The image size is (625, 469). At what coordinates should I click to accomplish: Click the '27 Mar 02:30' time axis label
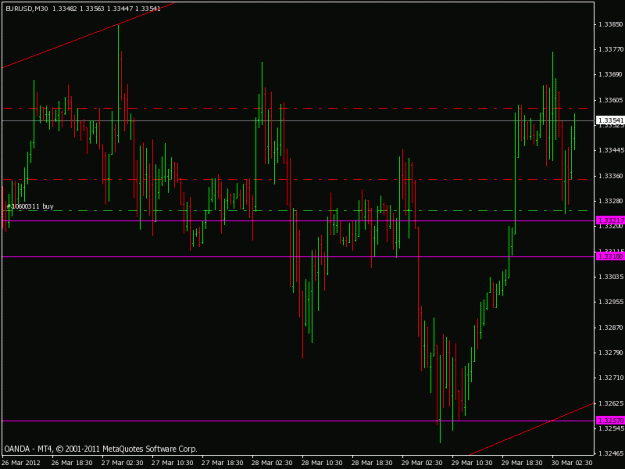coord(122,463)
